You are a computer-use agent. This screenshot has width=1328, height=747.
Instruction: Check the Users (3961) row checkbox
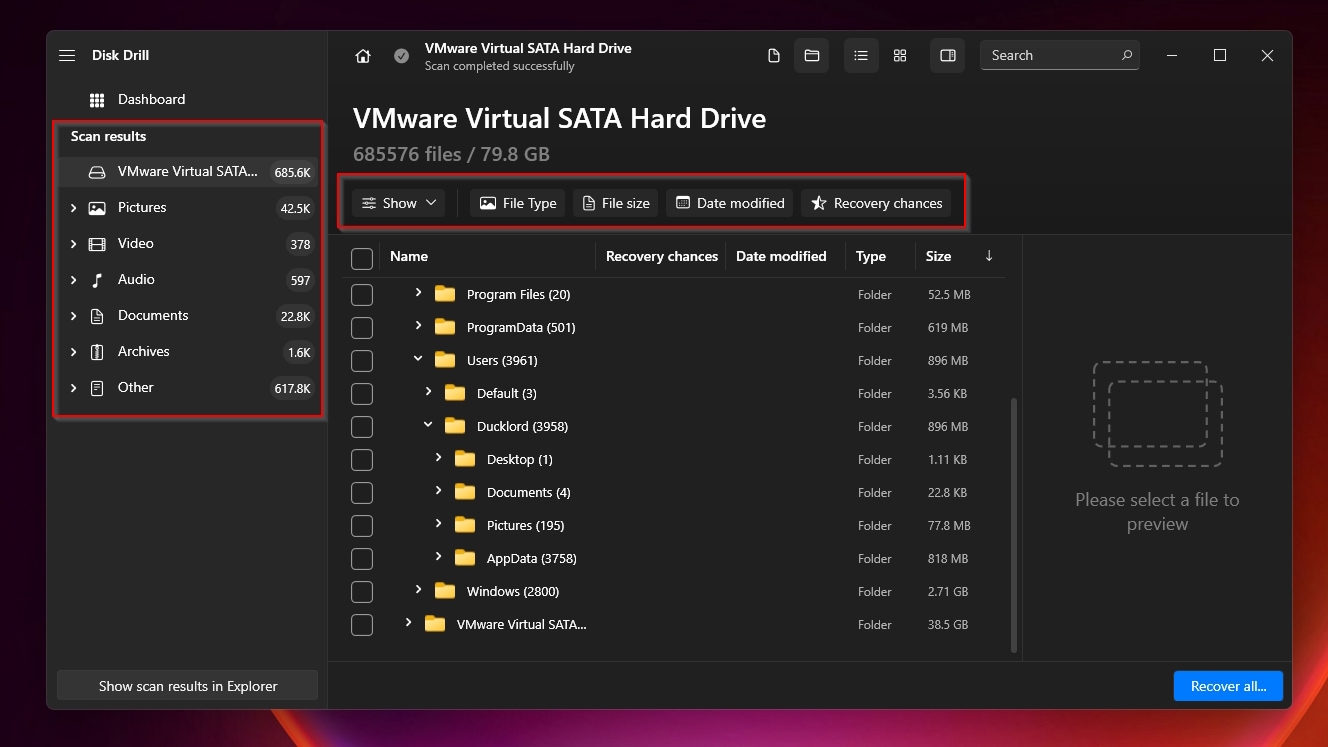362,361
